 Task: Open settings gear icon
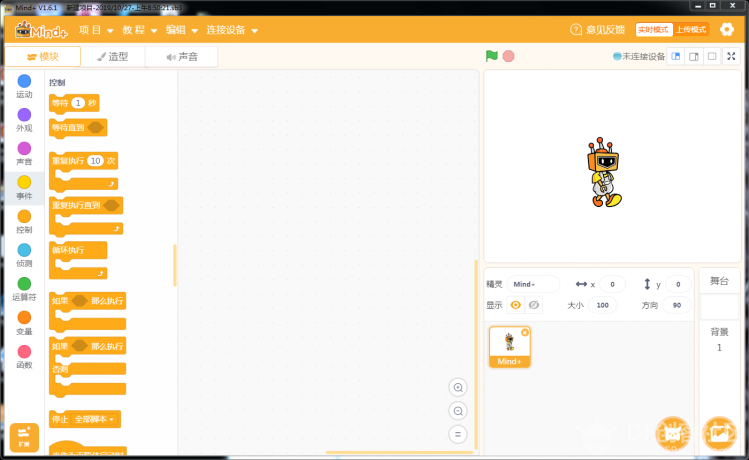(727, 30)
